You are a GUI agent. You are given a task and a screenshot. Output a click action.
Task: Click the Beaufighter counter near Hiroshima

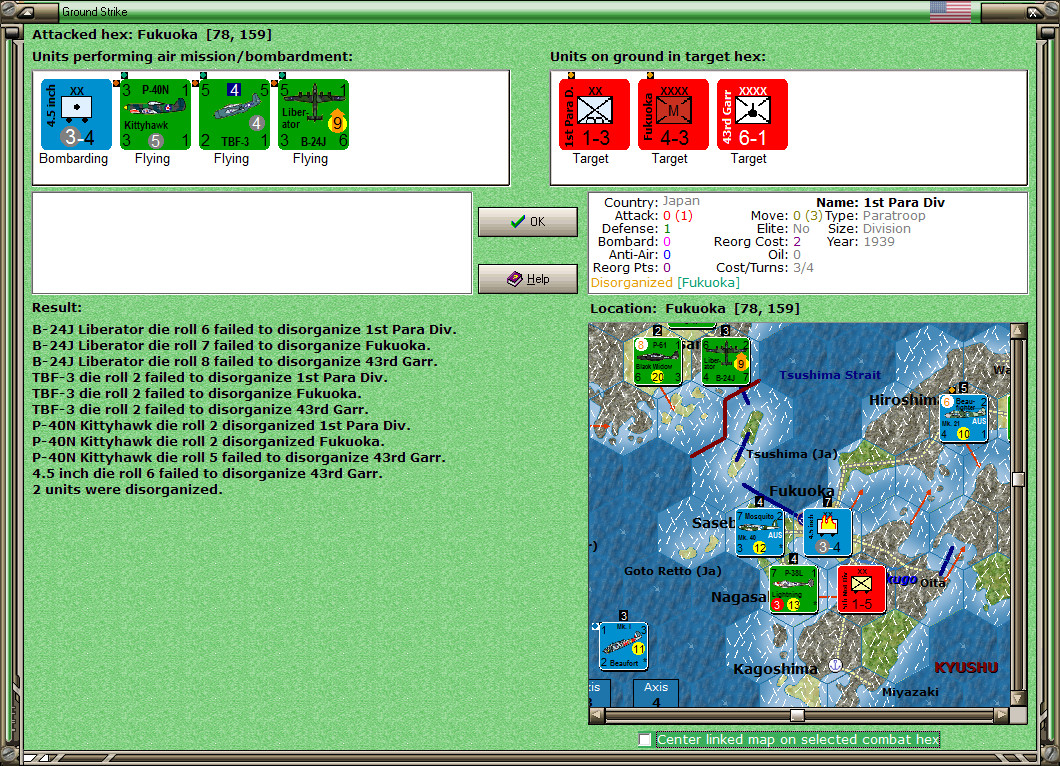964,418
